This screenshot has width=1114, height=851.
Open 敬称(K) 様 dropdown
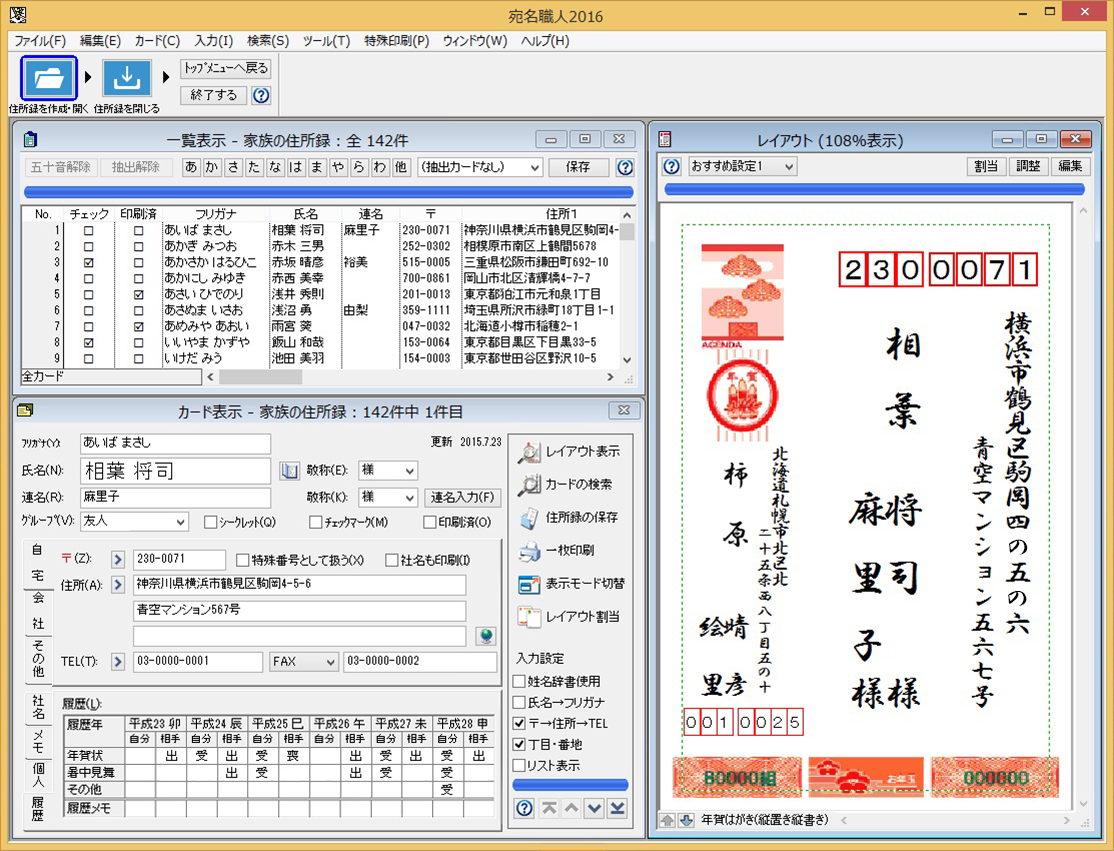[388, 497]
